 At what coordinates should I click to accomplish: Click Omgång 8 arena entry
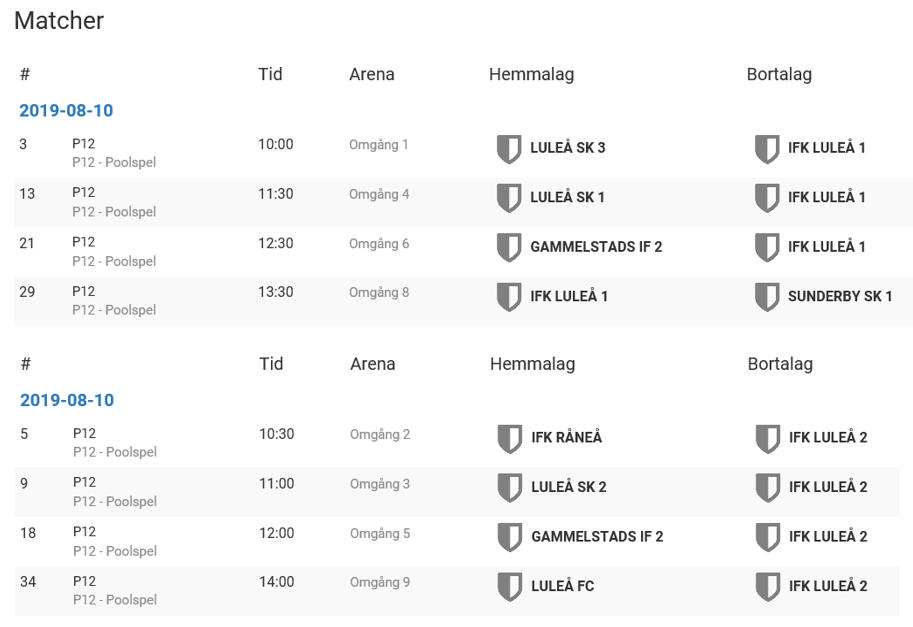click(379, 292)
